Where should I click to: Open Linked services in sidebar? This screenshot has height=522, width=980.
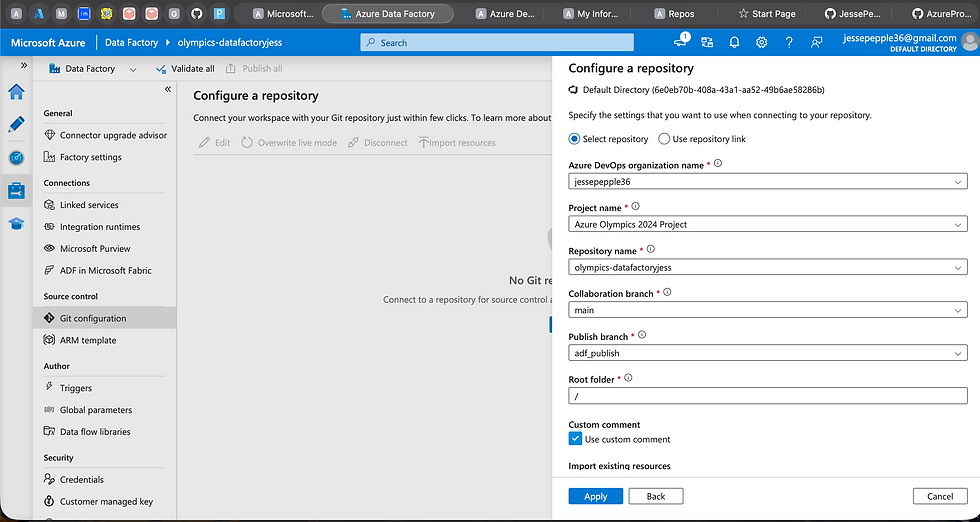tap(89, 205)
